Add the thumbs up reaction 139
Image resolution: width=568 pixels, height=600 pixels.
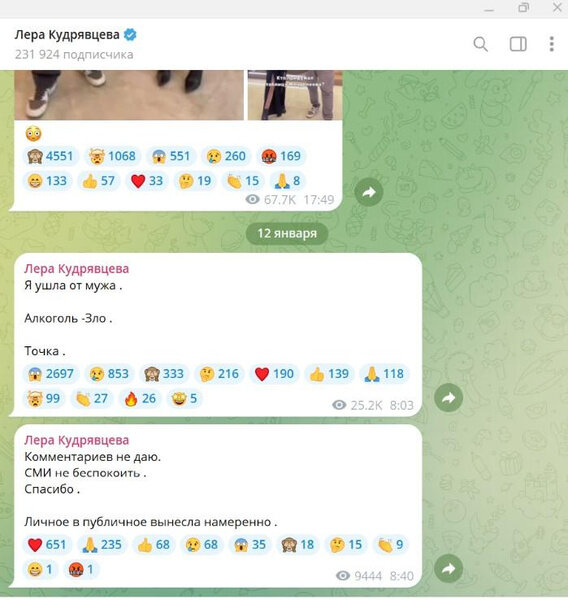click(330, 374)
